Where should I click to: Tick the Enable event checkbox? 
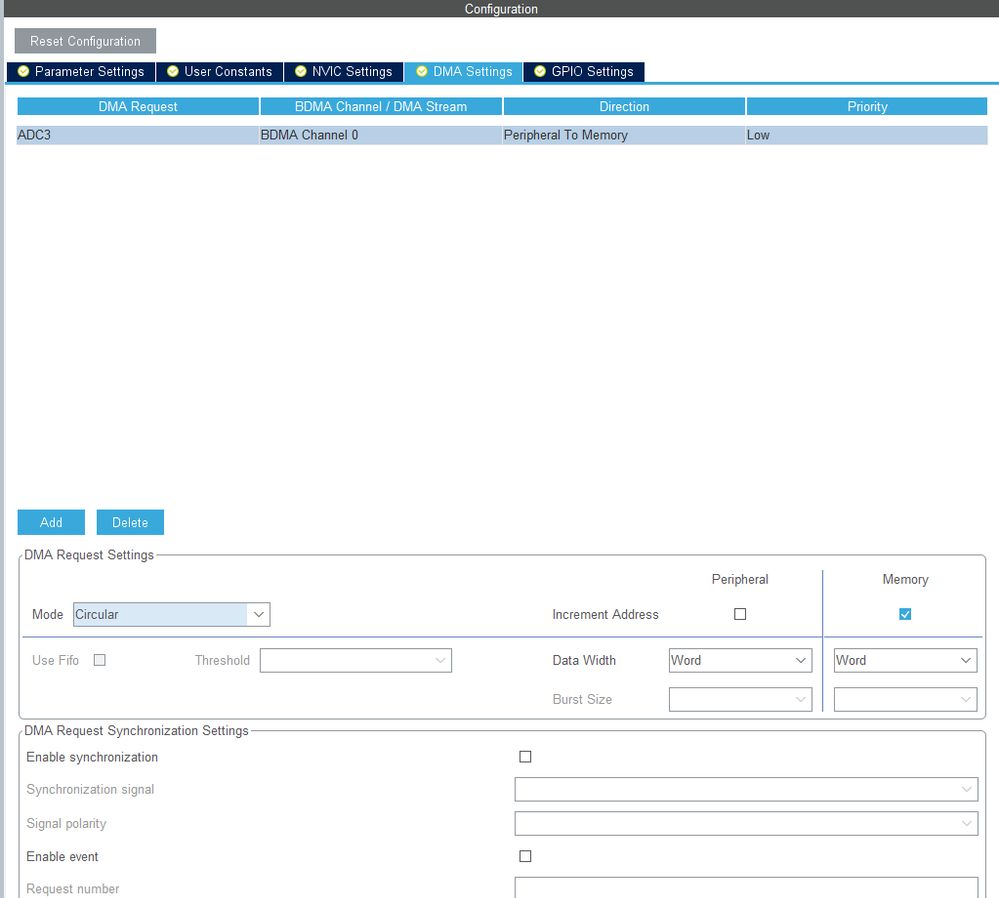(x=525, y=856)
